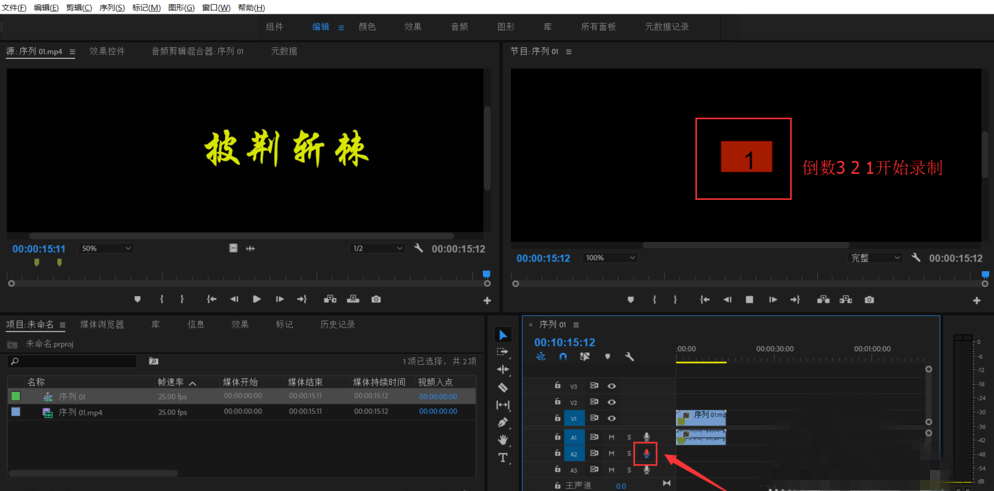Click the red voice-over record microphone on A2

[x=646, y=454]
